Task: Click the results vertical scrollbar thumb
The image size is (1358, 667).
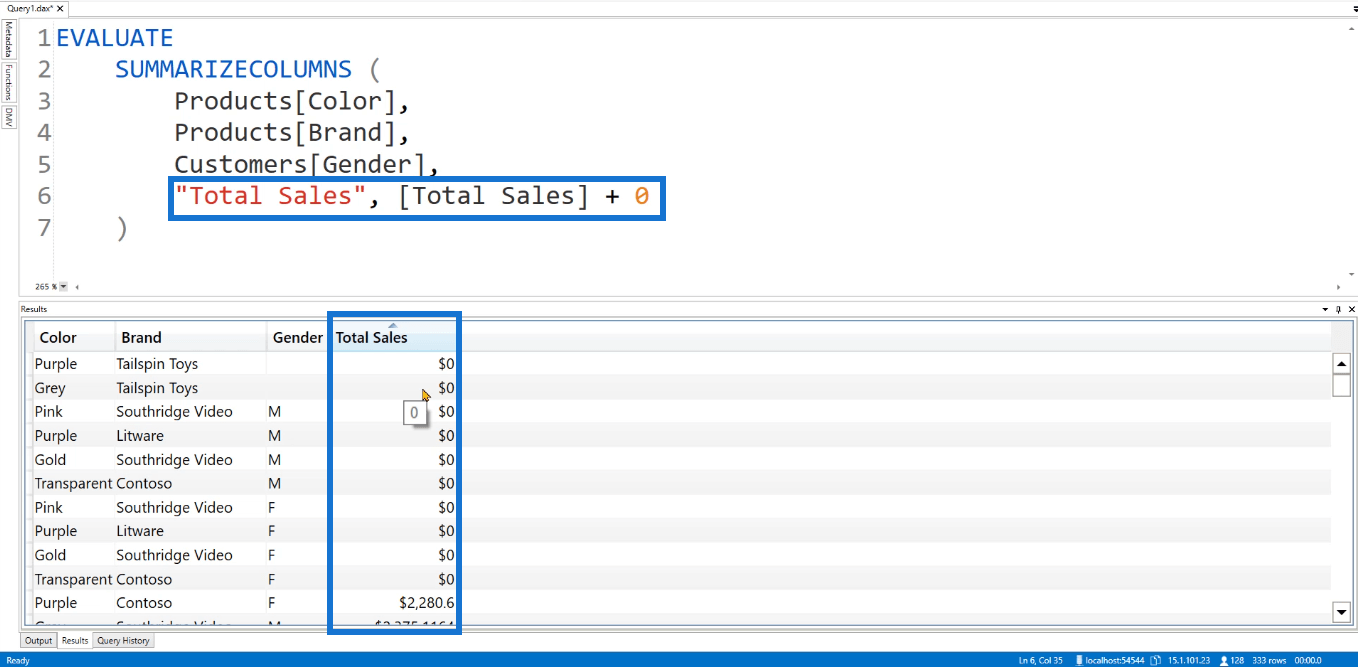Action: (1342, 385)
